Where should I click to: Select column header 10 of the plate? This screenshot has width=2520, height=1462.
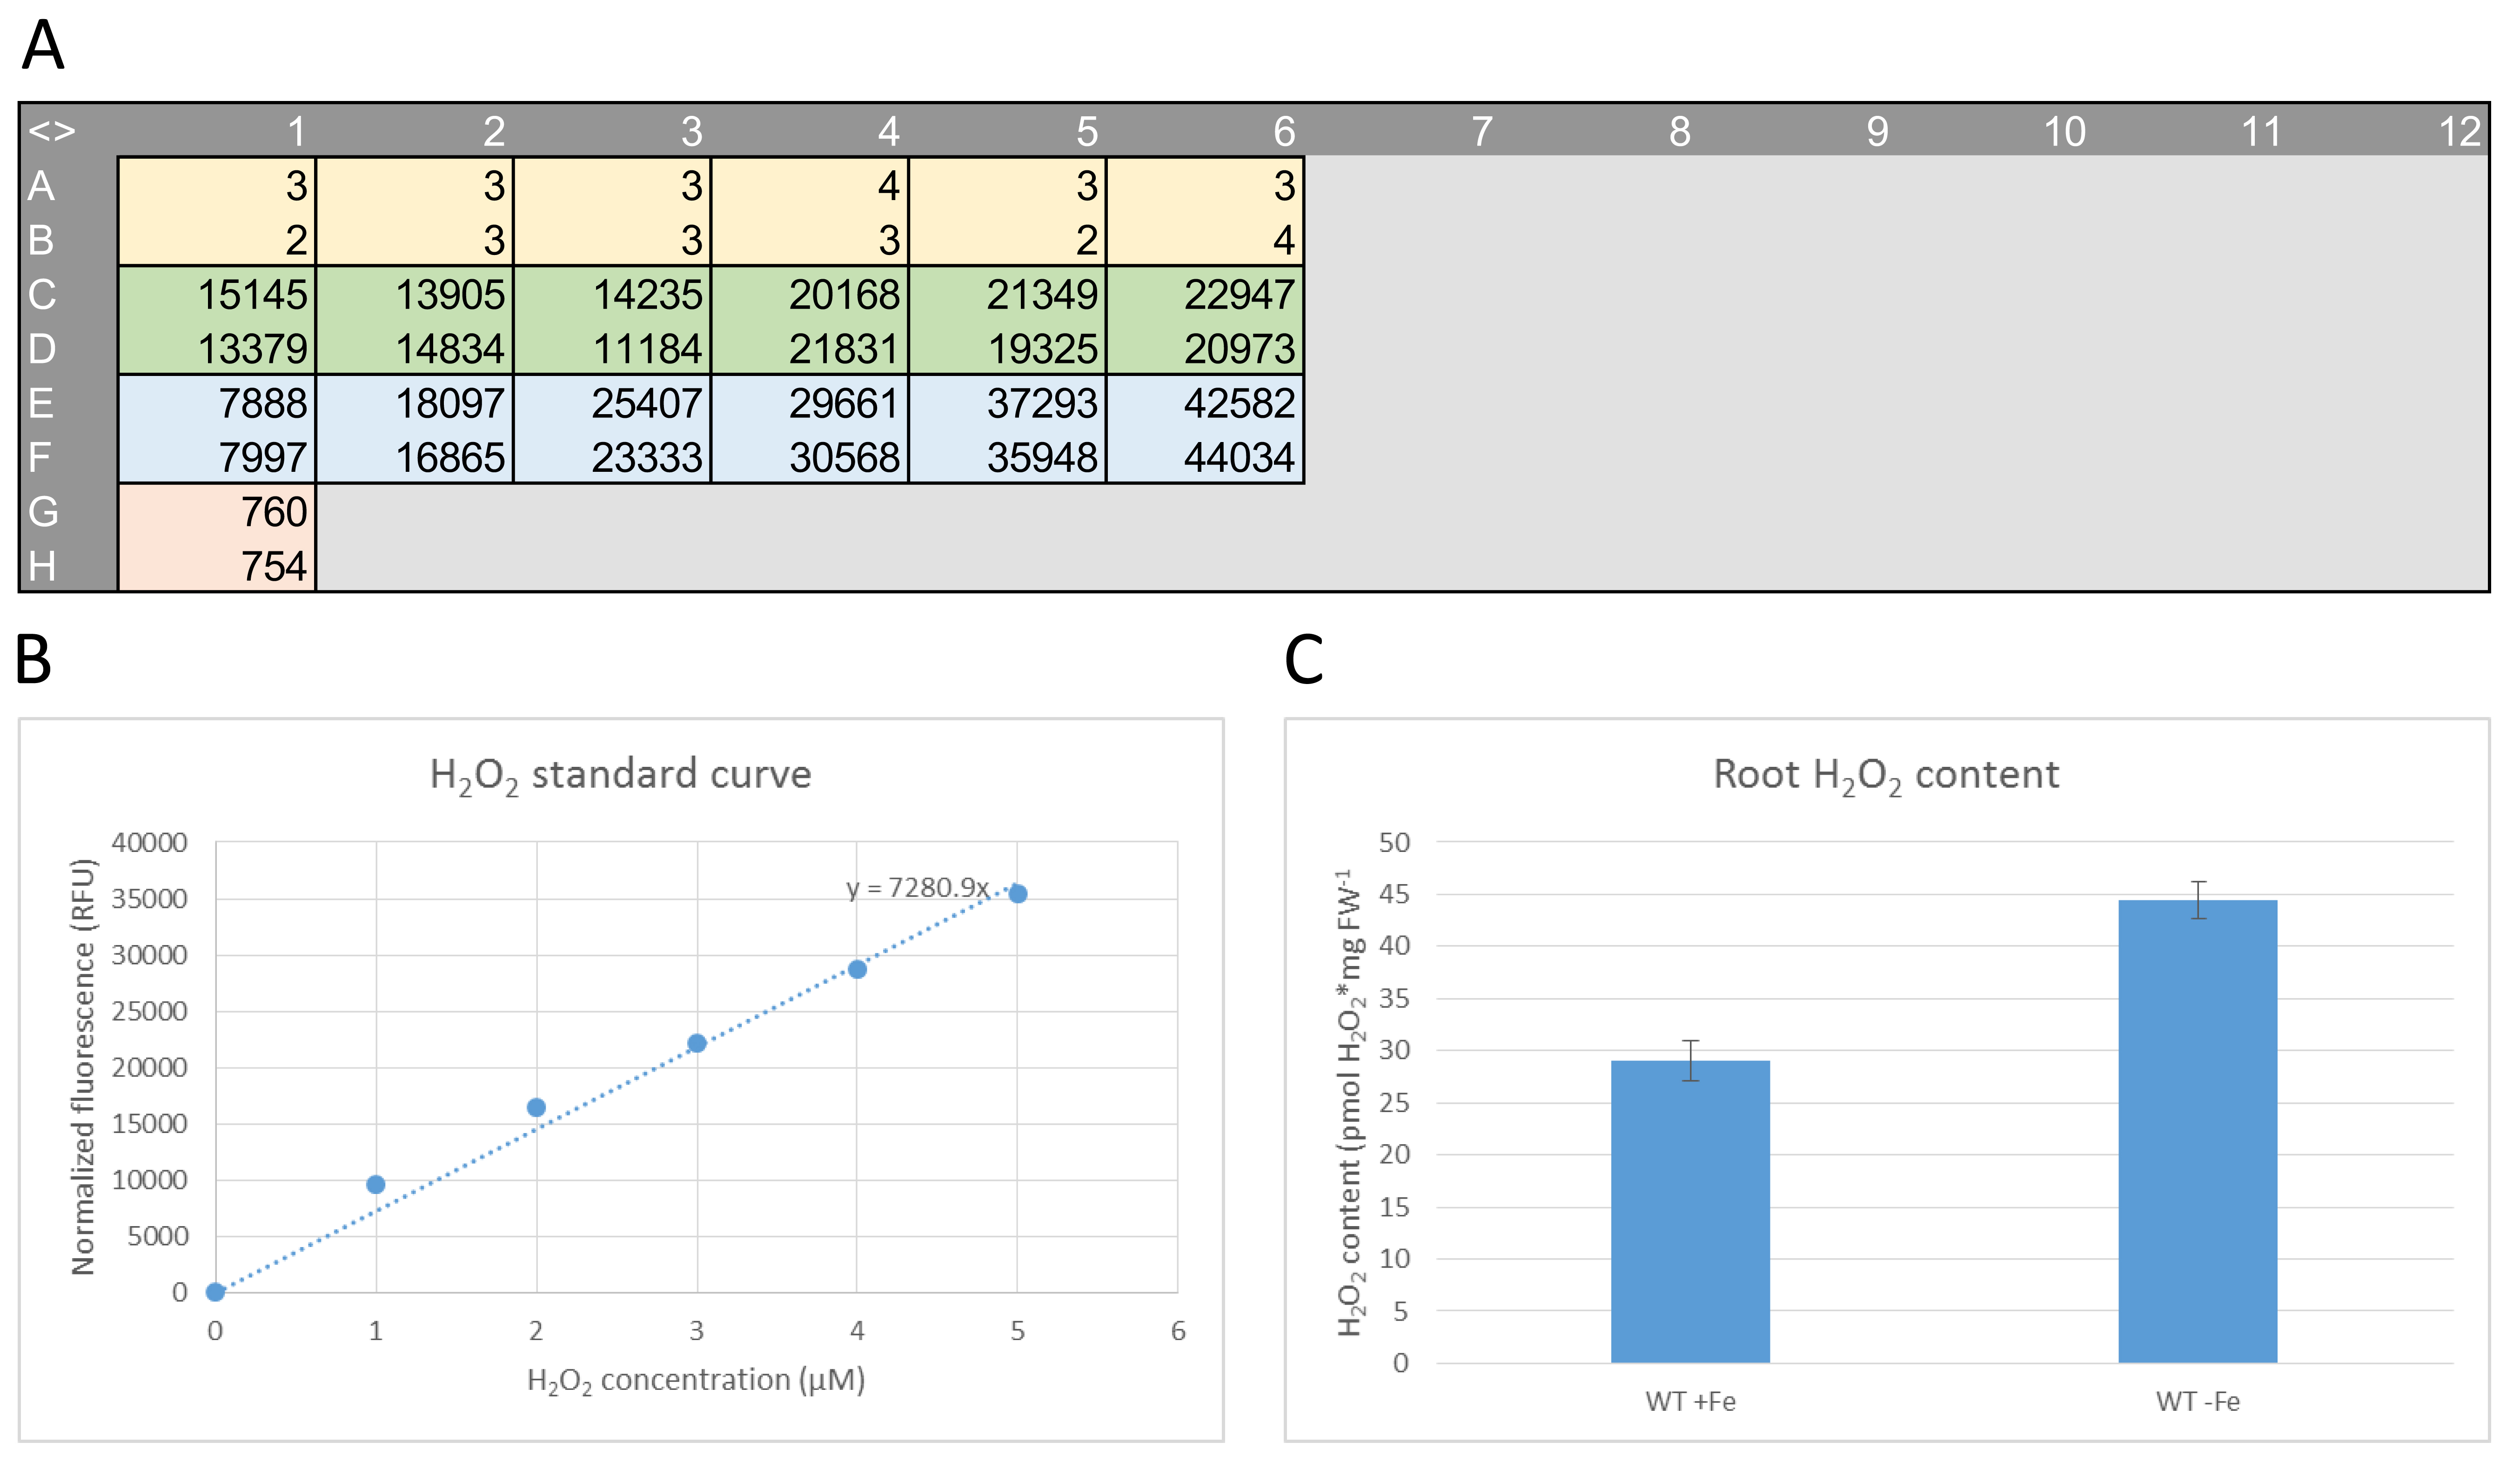2064,131
